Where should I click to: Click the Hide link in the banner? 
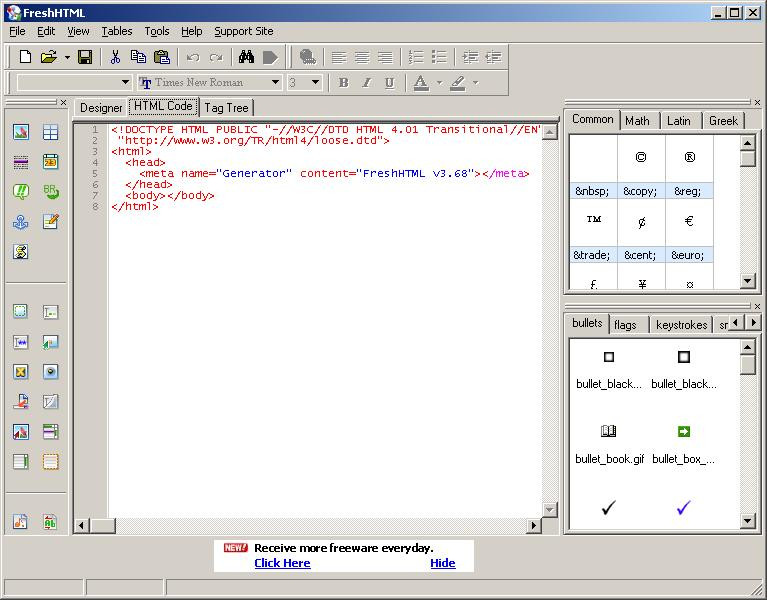pos(443,563)
